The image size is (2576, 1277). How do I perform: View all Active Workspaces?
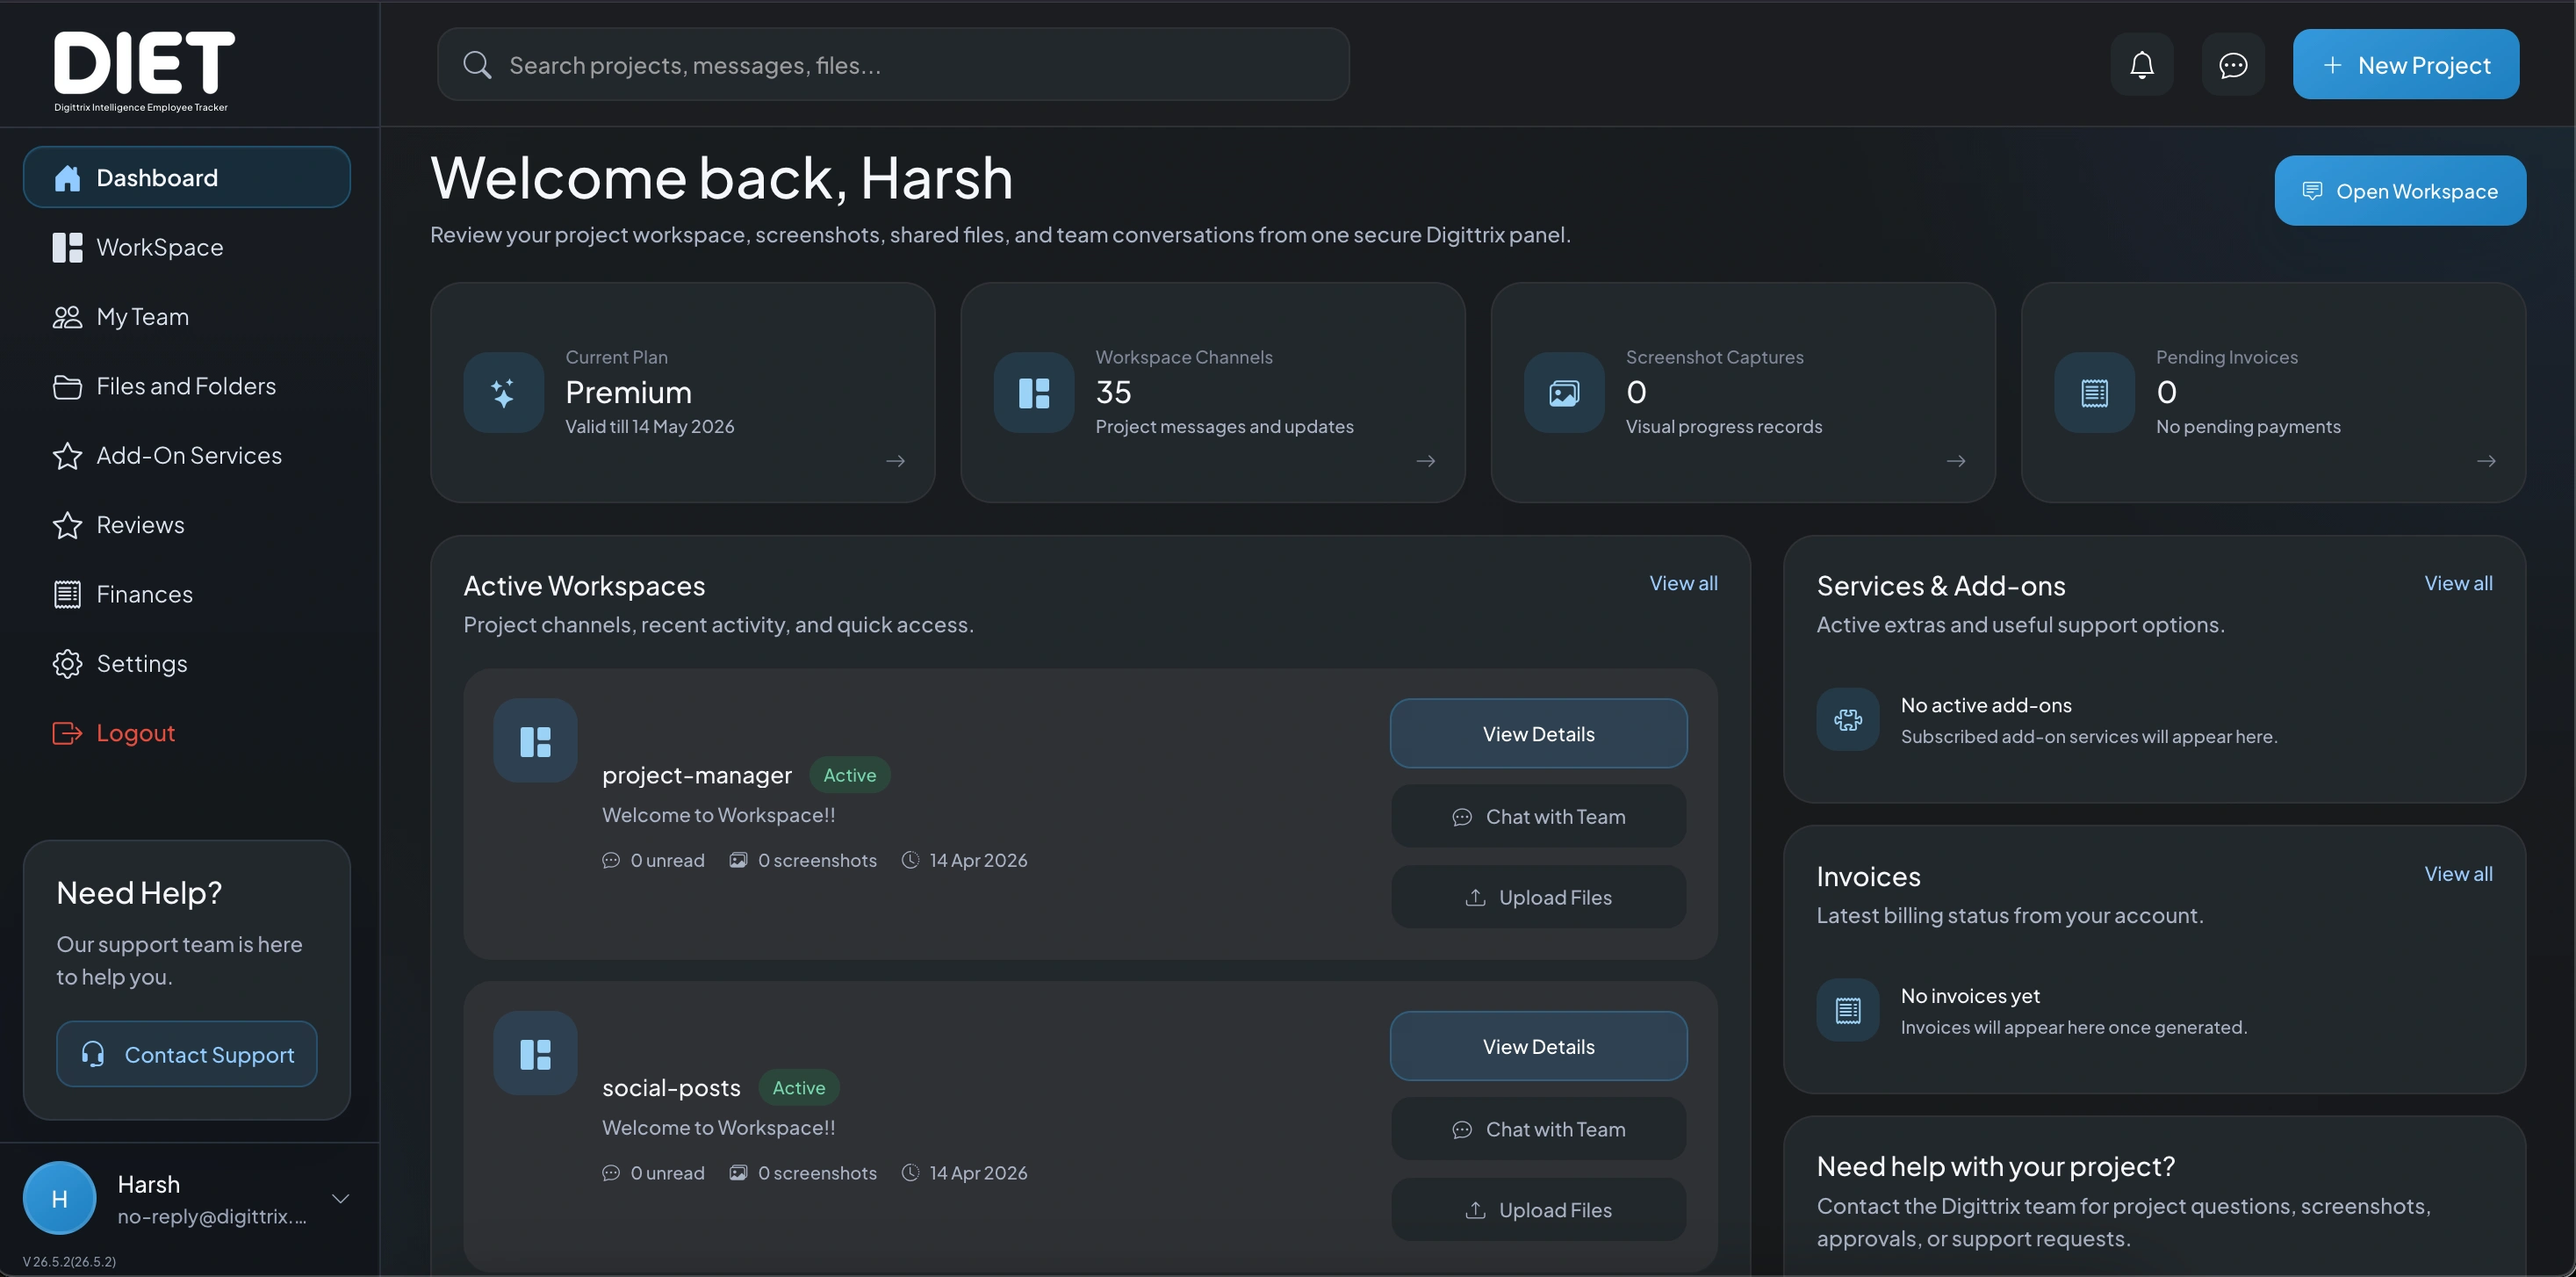click(x=1683, y=583)
